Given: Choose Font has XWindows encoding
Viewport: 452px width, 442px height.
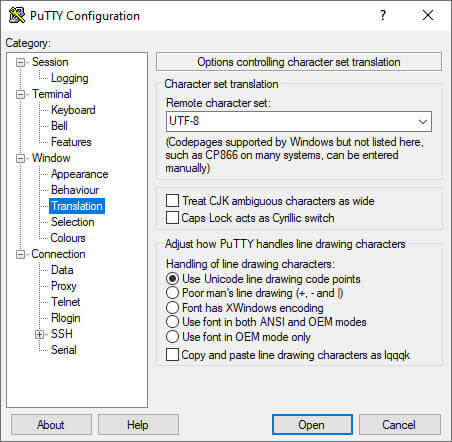Looking at the screenshot, I should 172,307.
